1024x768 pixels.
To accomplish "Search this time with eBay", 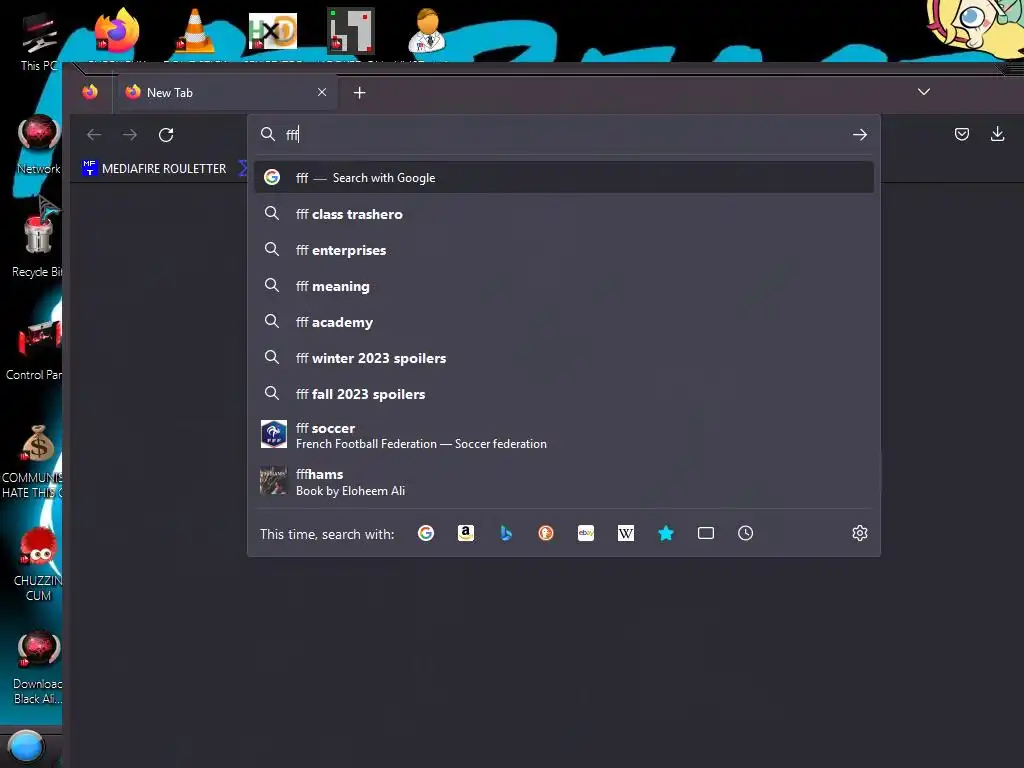I will [586, 534].
